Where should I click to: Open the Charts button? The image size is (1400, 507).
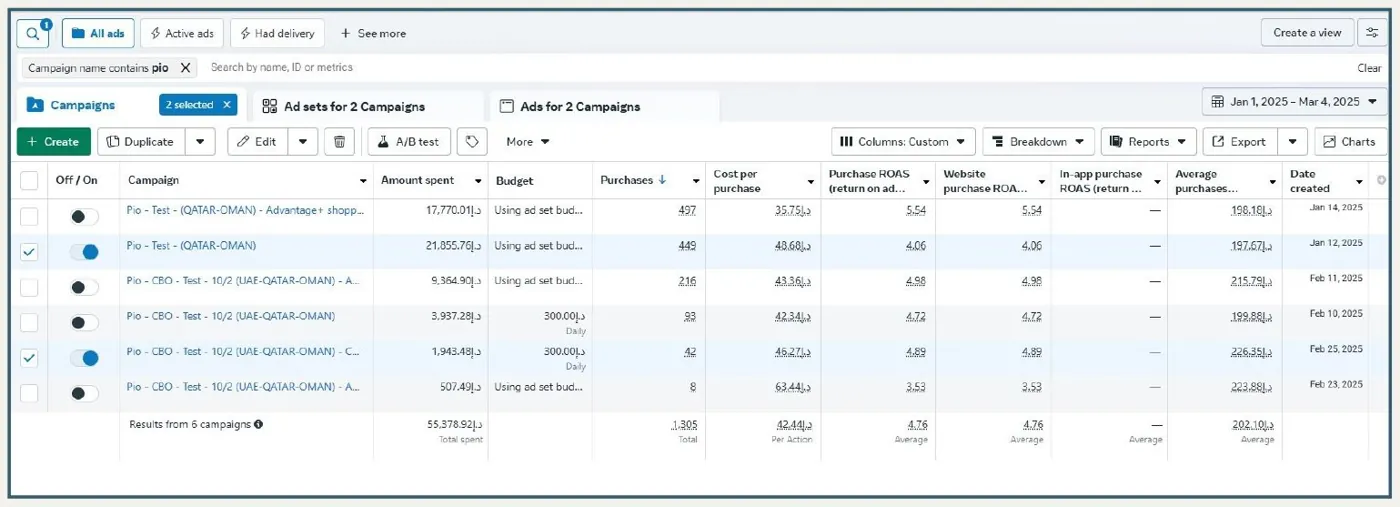[1351, 142]
